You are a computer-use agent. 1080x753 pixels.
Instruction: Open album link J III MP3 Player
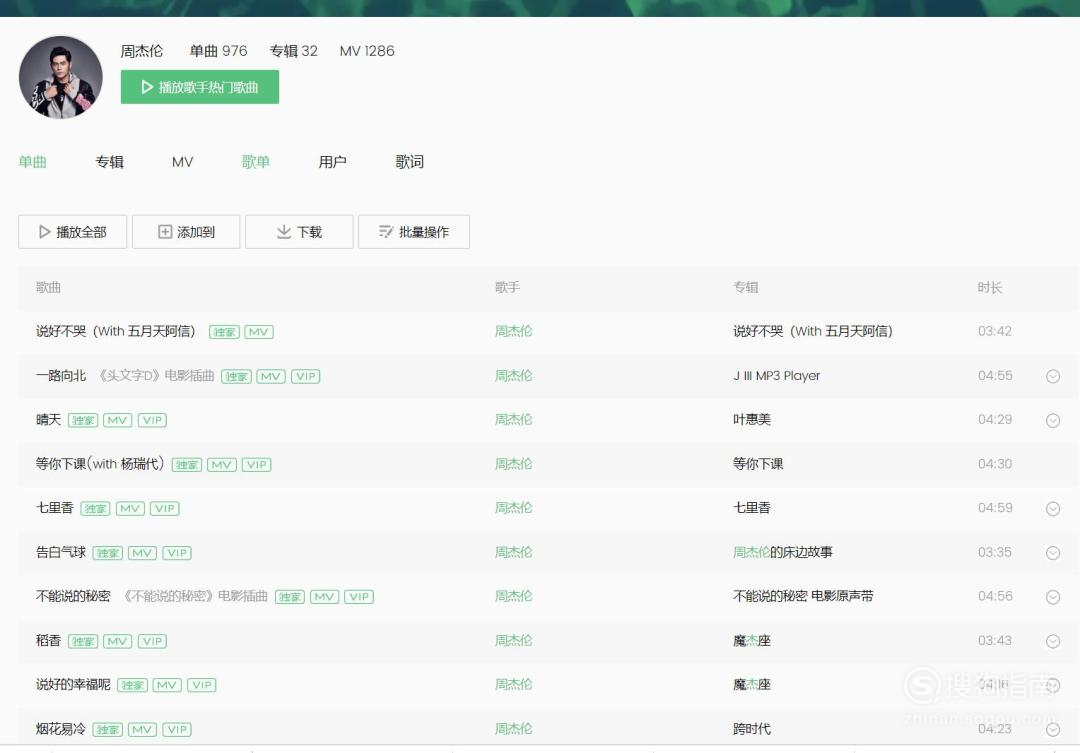777,375
